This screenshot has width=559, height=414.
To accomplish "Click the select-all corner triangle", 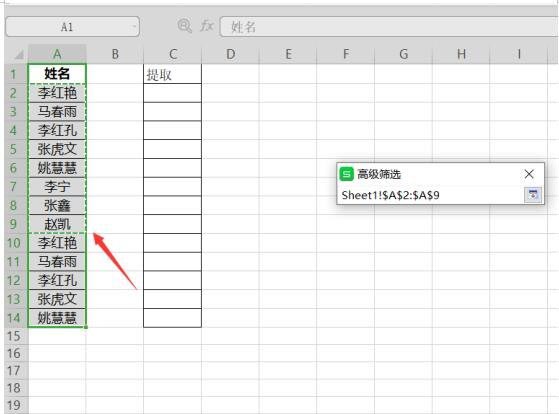I will click(x=18, y=54).
